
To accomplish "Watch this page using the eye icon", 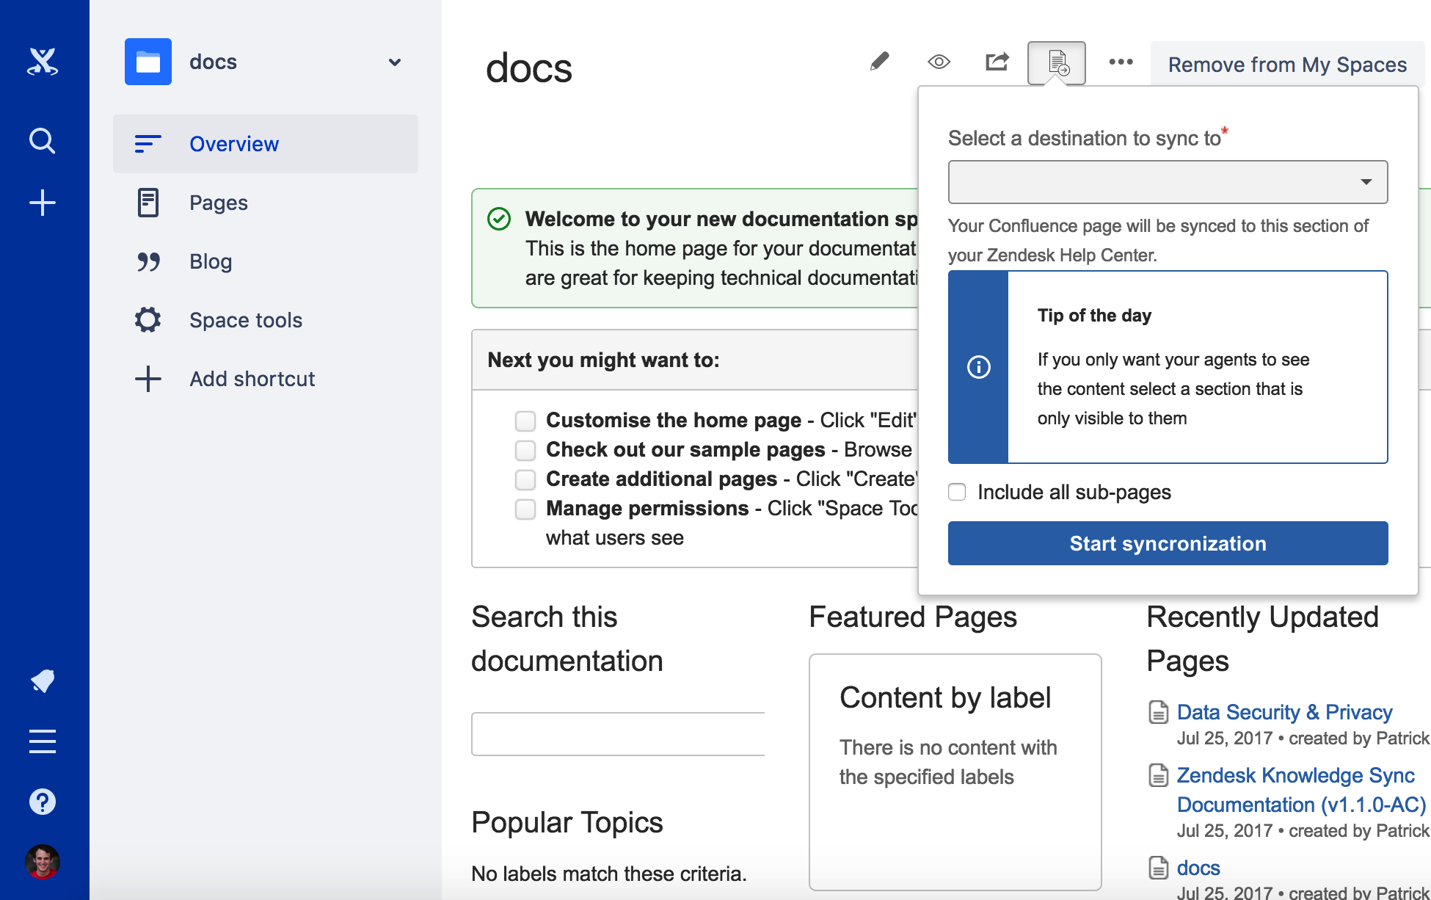I will click(938, 62).
